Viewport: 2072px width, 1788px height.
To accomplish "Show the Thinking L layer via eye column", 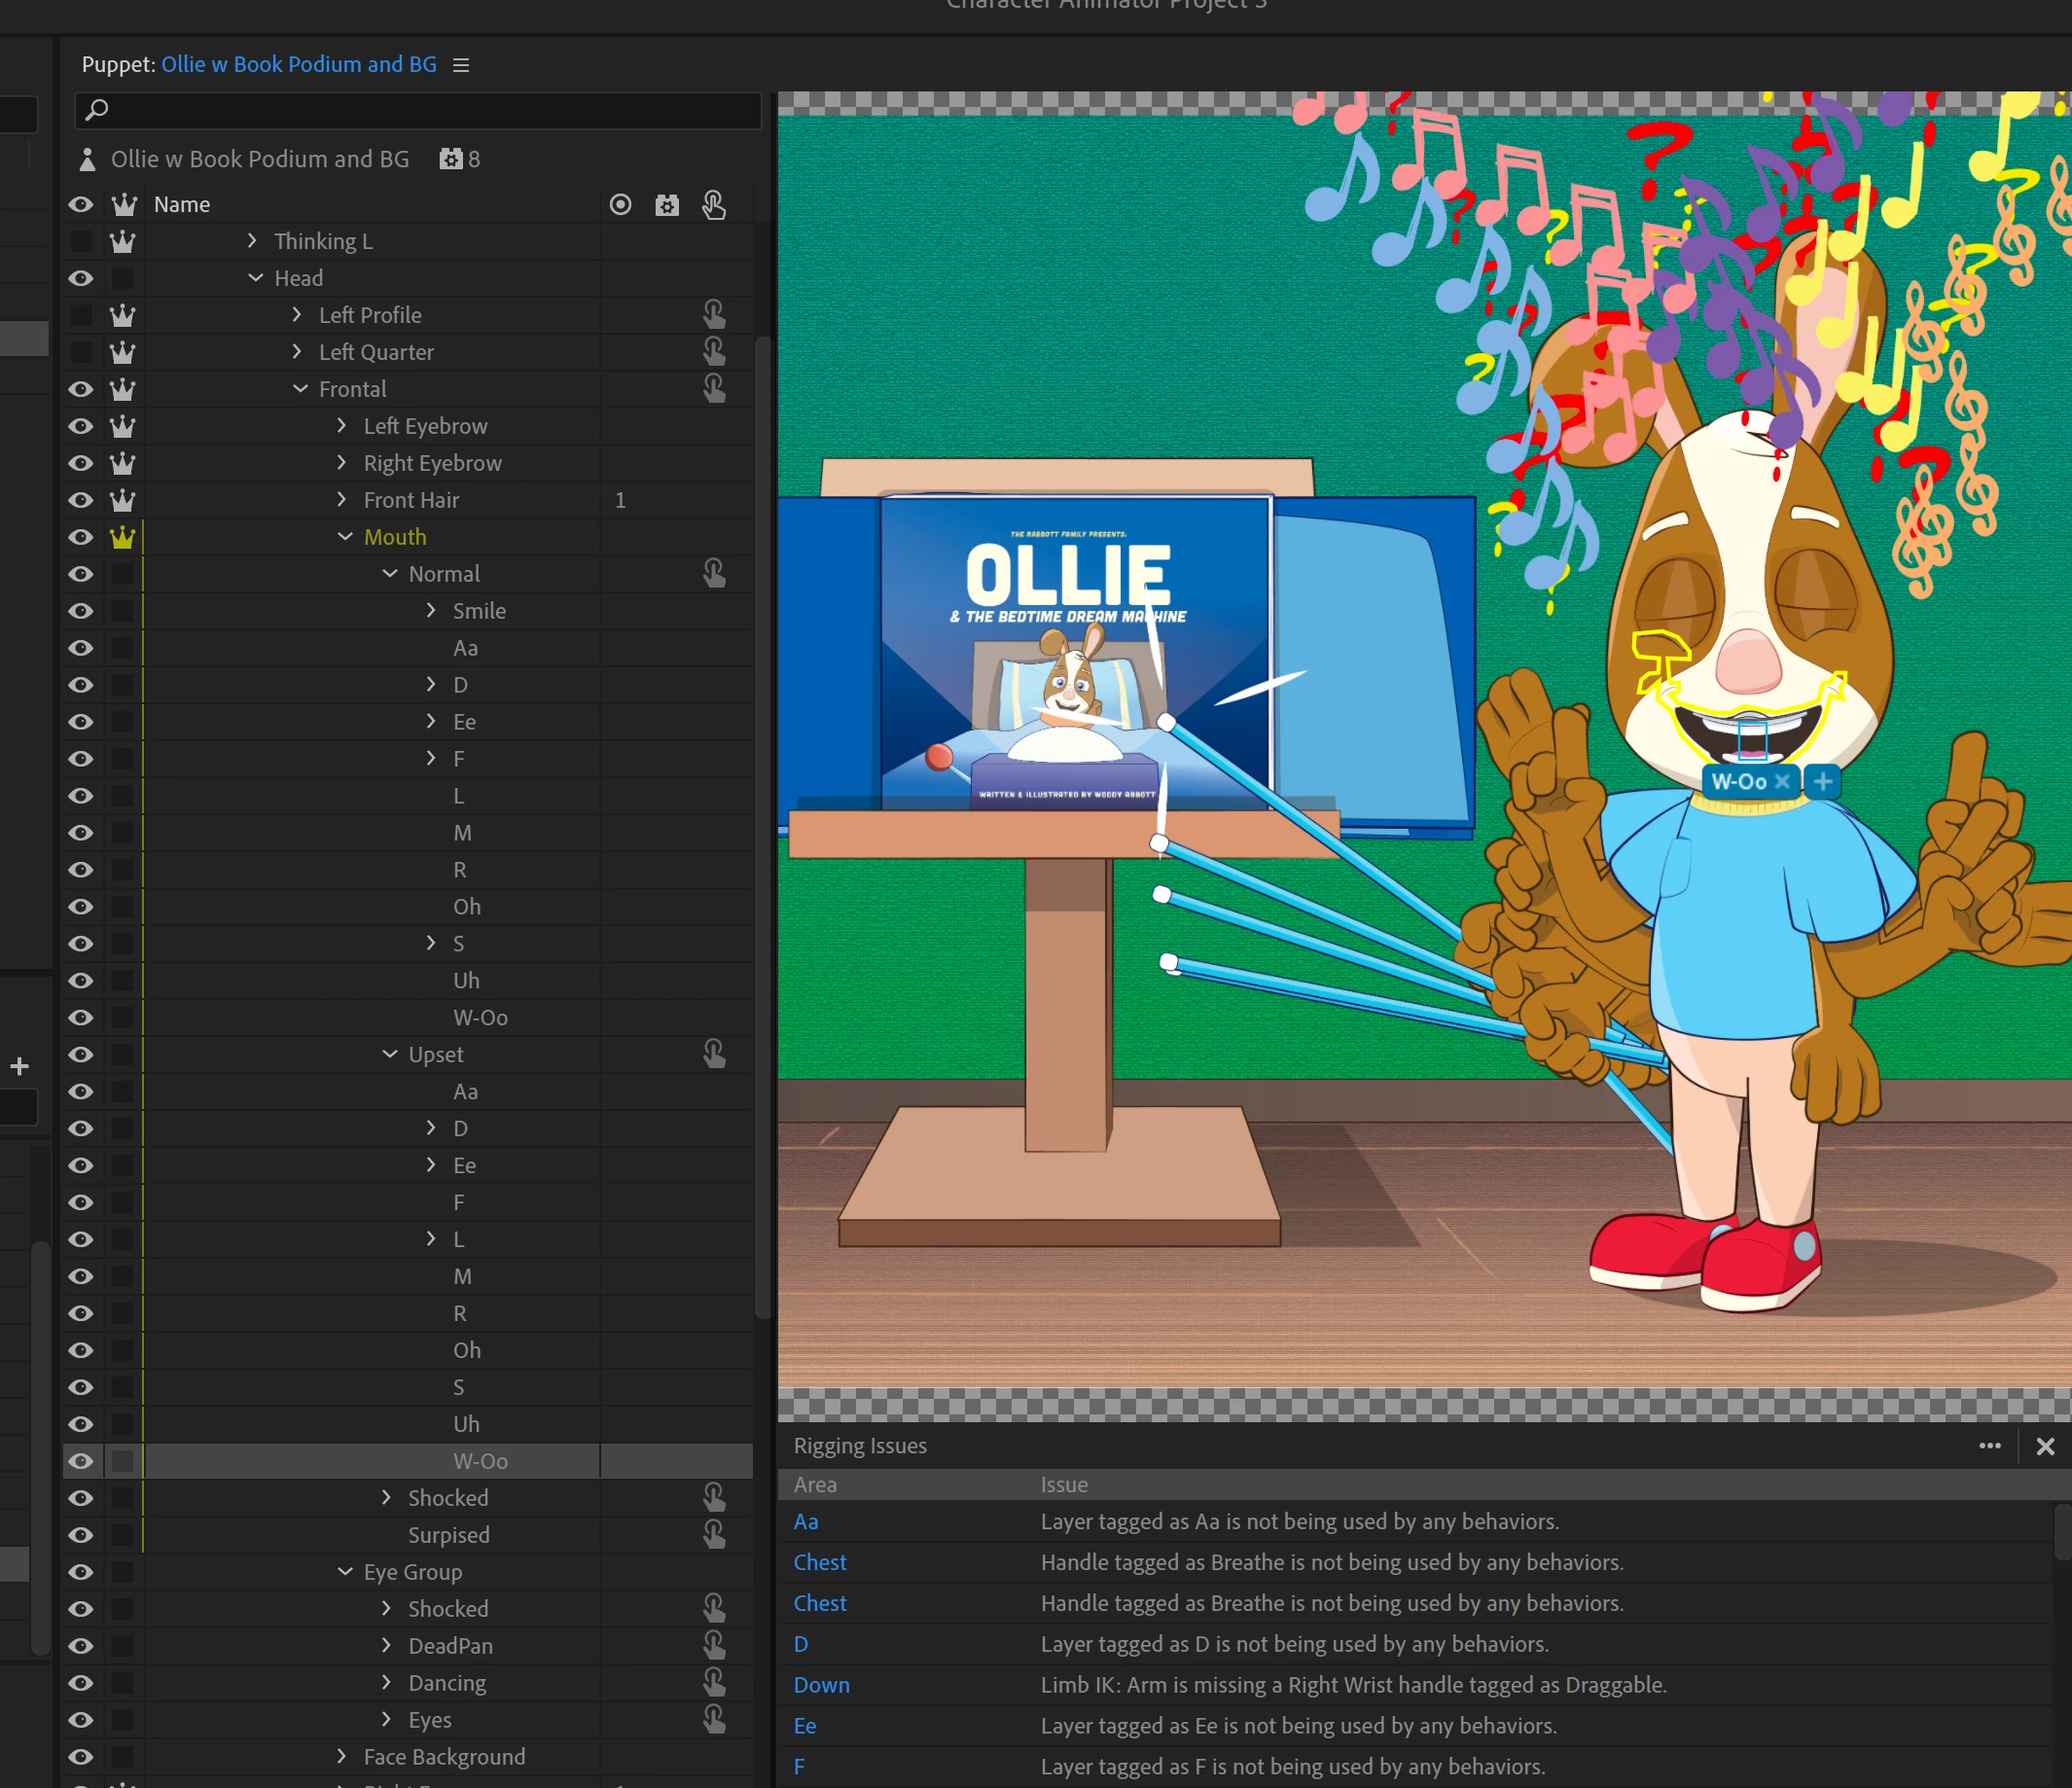I will (x=81, y=241).
